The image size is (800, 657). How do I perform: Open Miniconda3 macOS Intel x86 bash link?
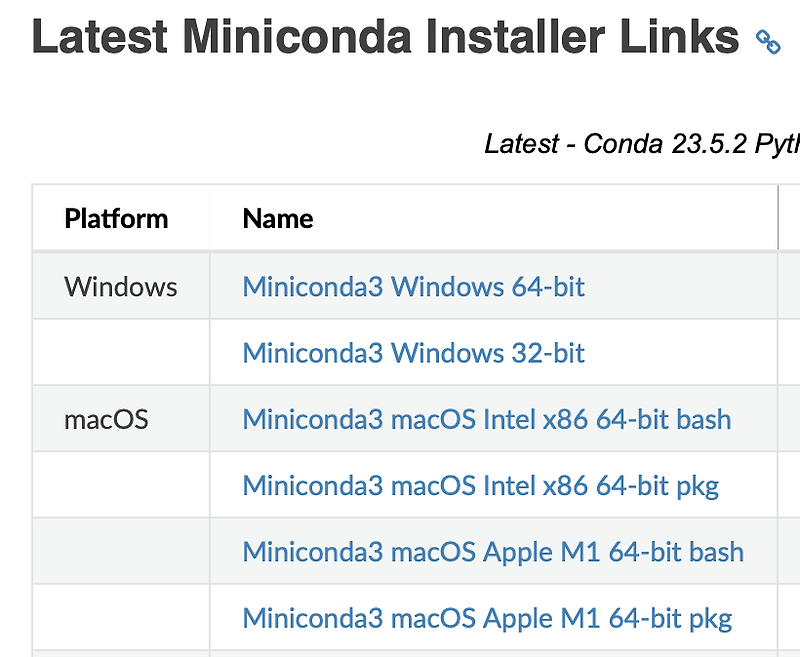click(486, 419)
